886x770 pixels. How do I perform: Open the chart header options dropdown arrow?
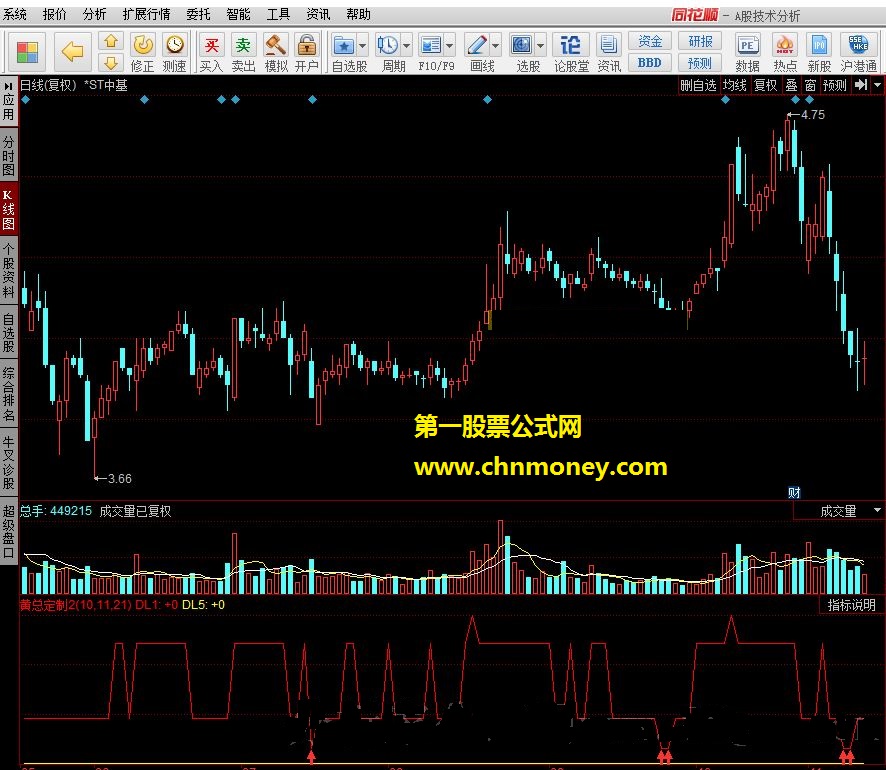pyautogui.click(x=878, y=85)
